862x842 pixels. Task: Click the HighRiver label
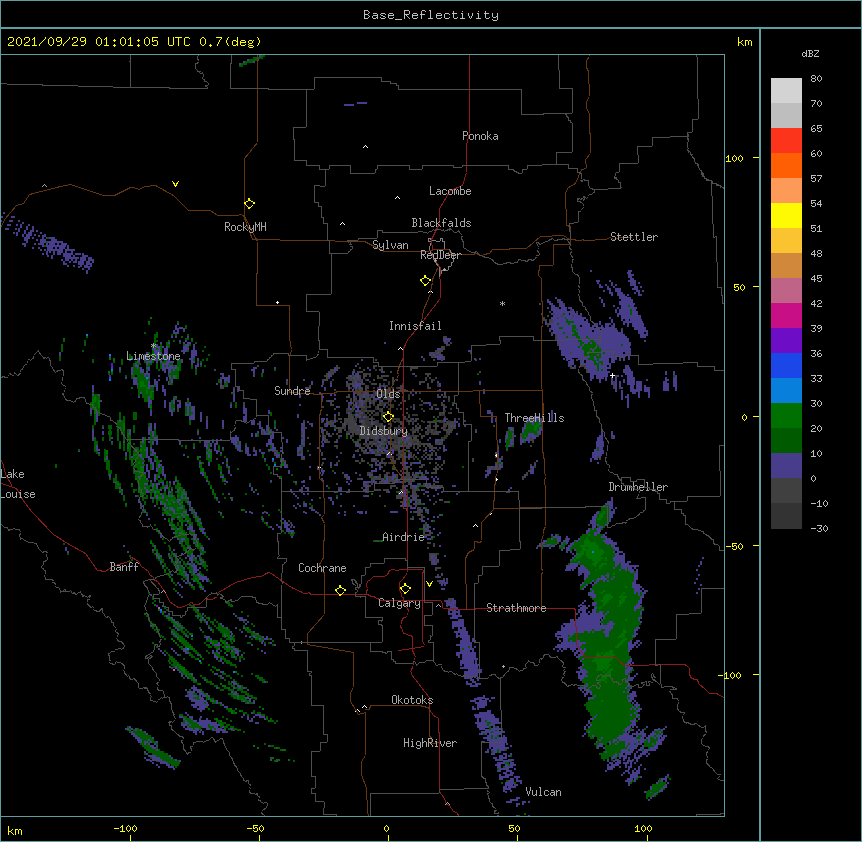[430, 743]
